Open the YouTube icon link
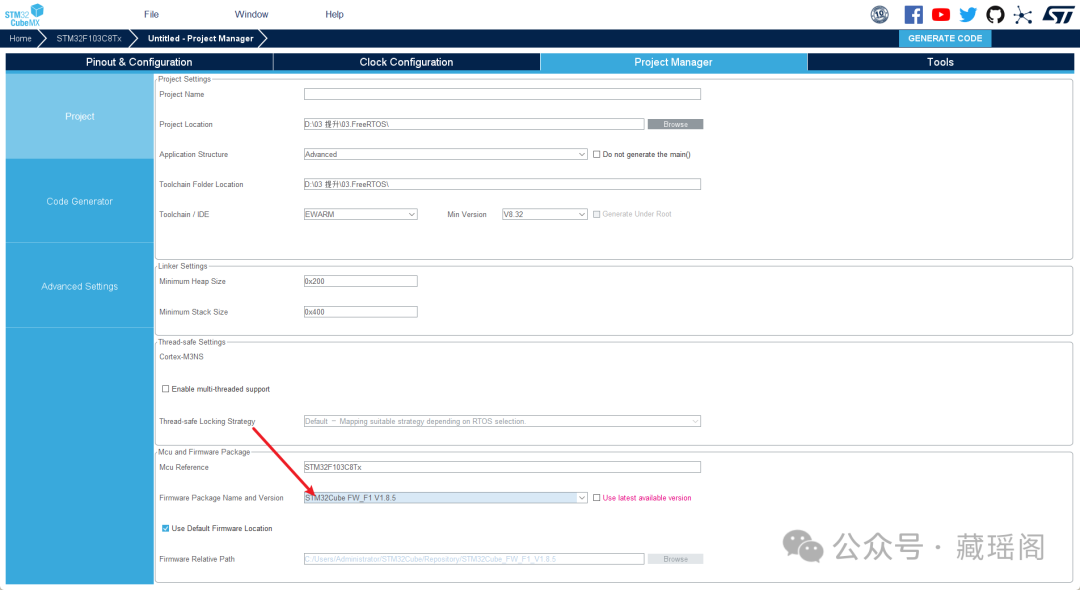The image size is (1080, 590). pyautogui.click(x=941, y=14)
